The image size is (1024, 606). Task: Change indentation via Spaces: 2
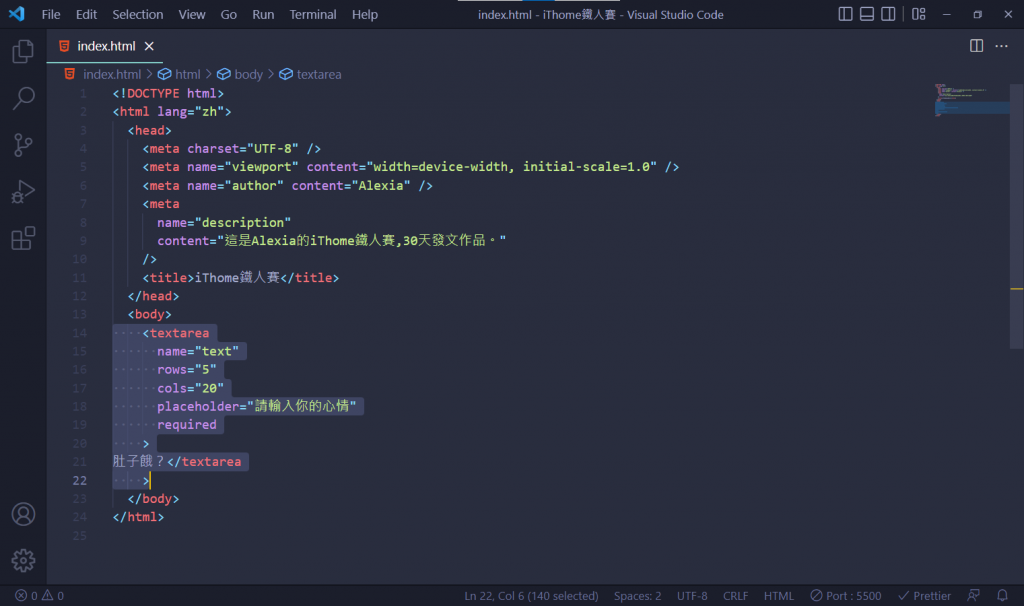point(637,596)
